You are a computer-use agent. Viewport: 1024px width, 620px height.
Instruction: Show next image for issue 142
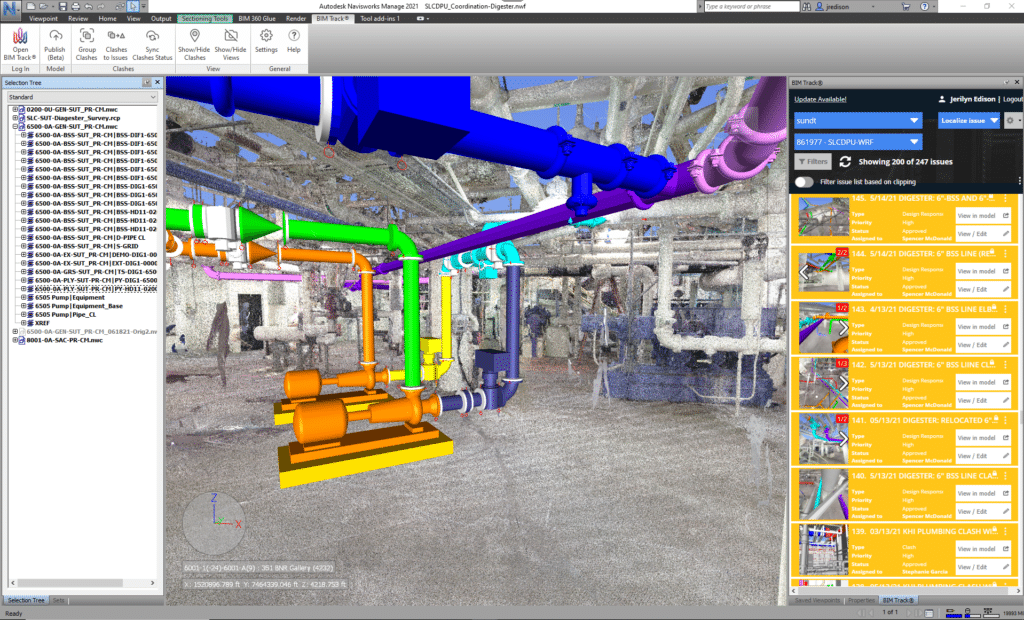(843, 383)
